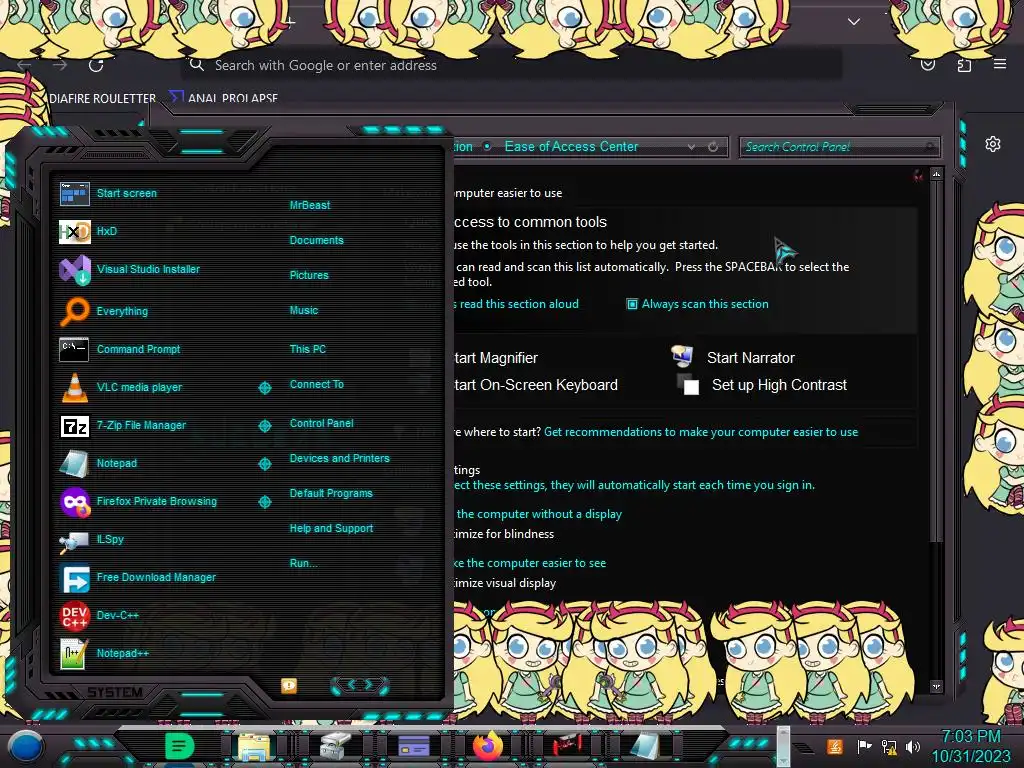This screenshot has width=1024, height=768.
Task: Click Start Magnifier text
Action: (x=496, y=358)
